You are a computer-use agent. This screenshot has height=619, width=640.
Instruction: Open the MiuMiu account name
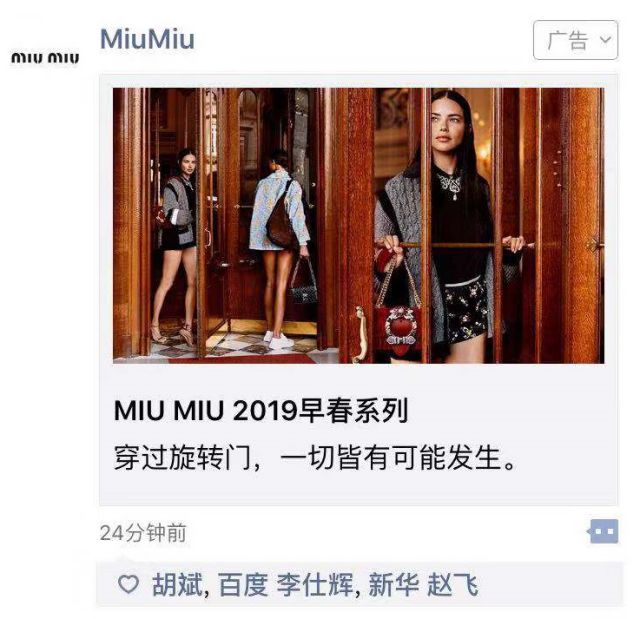click(x=147, y=39)
